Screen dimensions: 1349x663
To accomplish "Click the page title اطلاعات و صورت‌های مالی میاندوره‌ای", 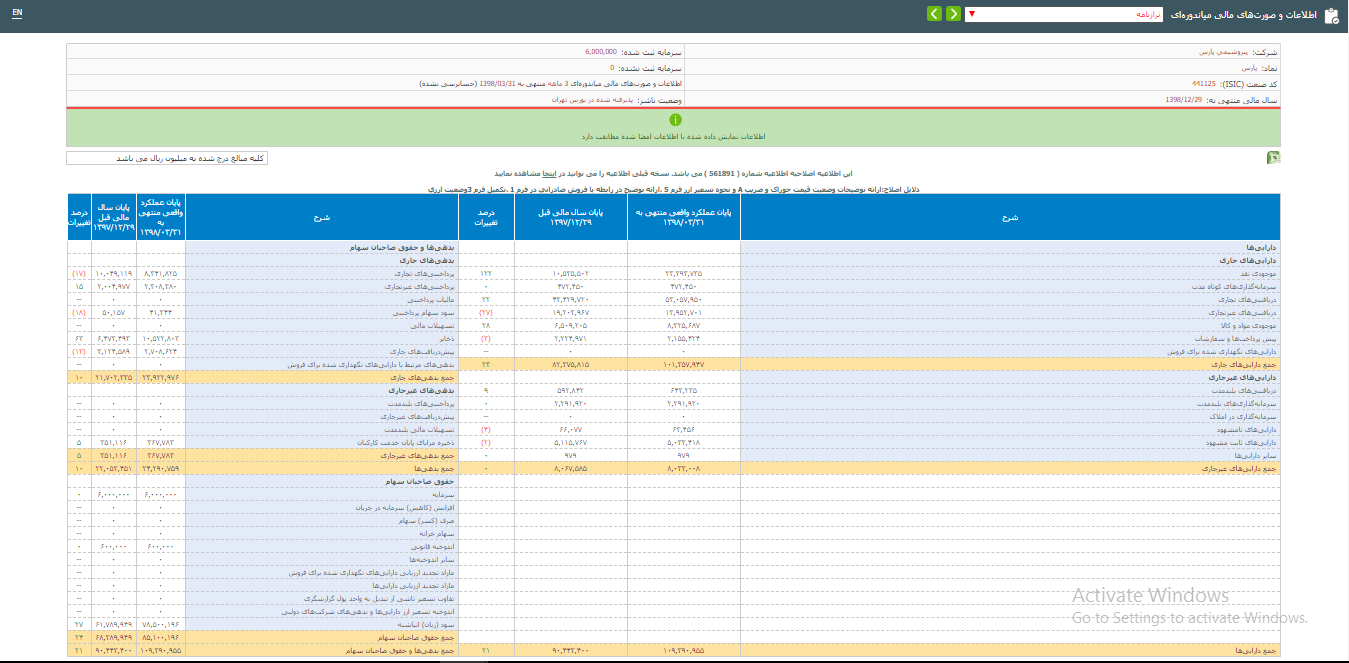I will click(1245, 15).
